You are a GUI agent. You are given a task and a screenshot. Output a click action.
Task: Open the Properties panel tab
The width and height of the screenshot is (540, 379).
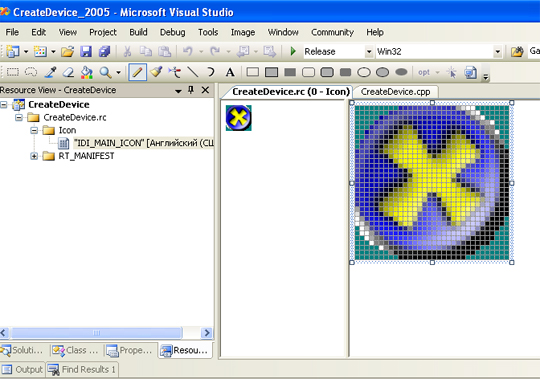point(129,350)
